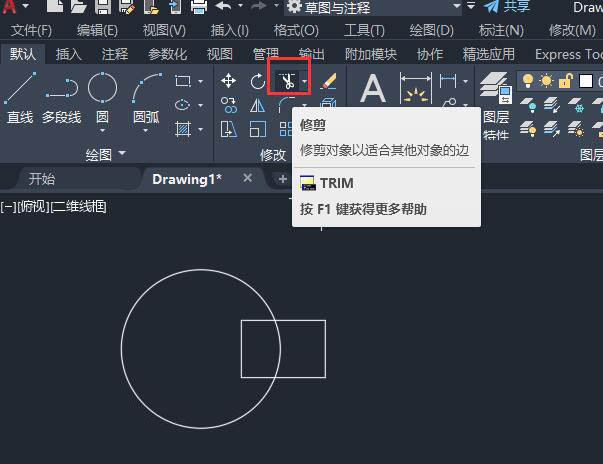Activate the Copy tool in Modify panel
This screenshot has height=464, width=603.
coord(228,105)
